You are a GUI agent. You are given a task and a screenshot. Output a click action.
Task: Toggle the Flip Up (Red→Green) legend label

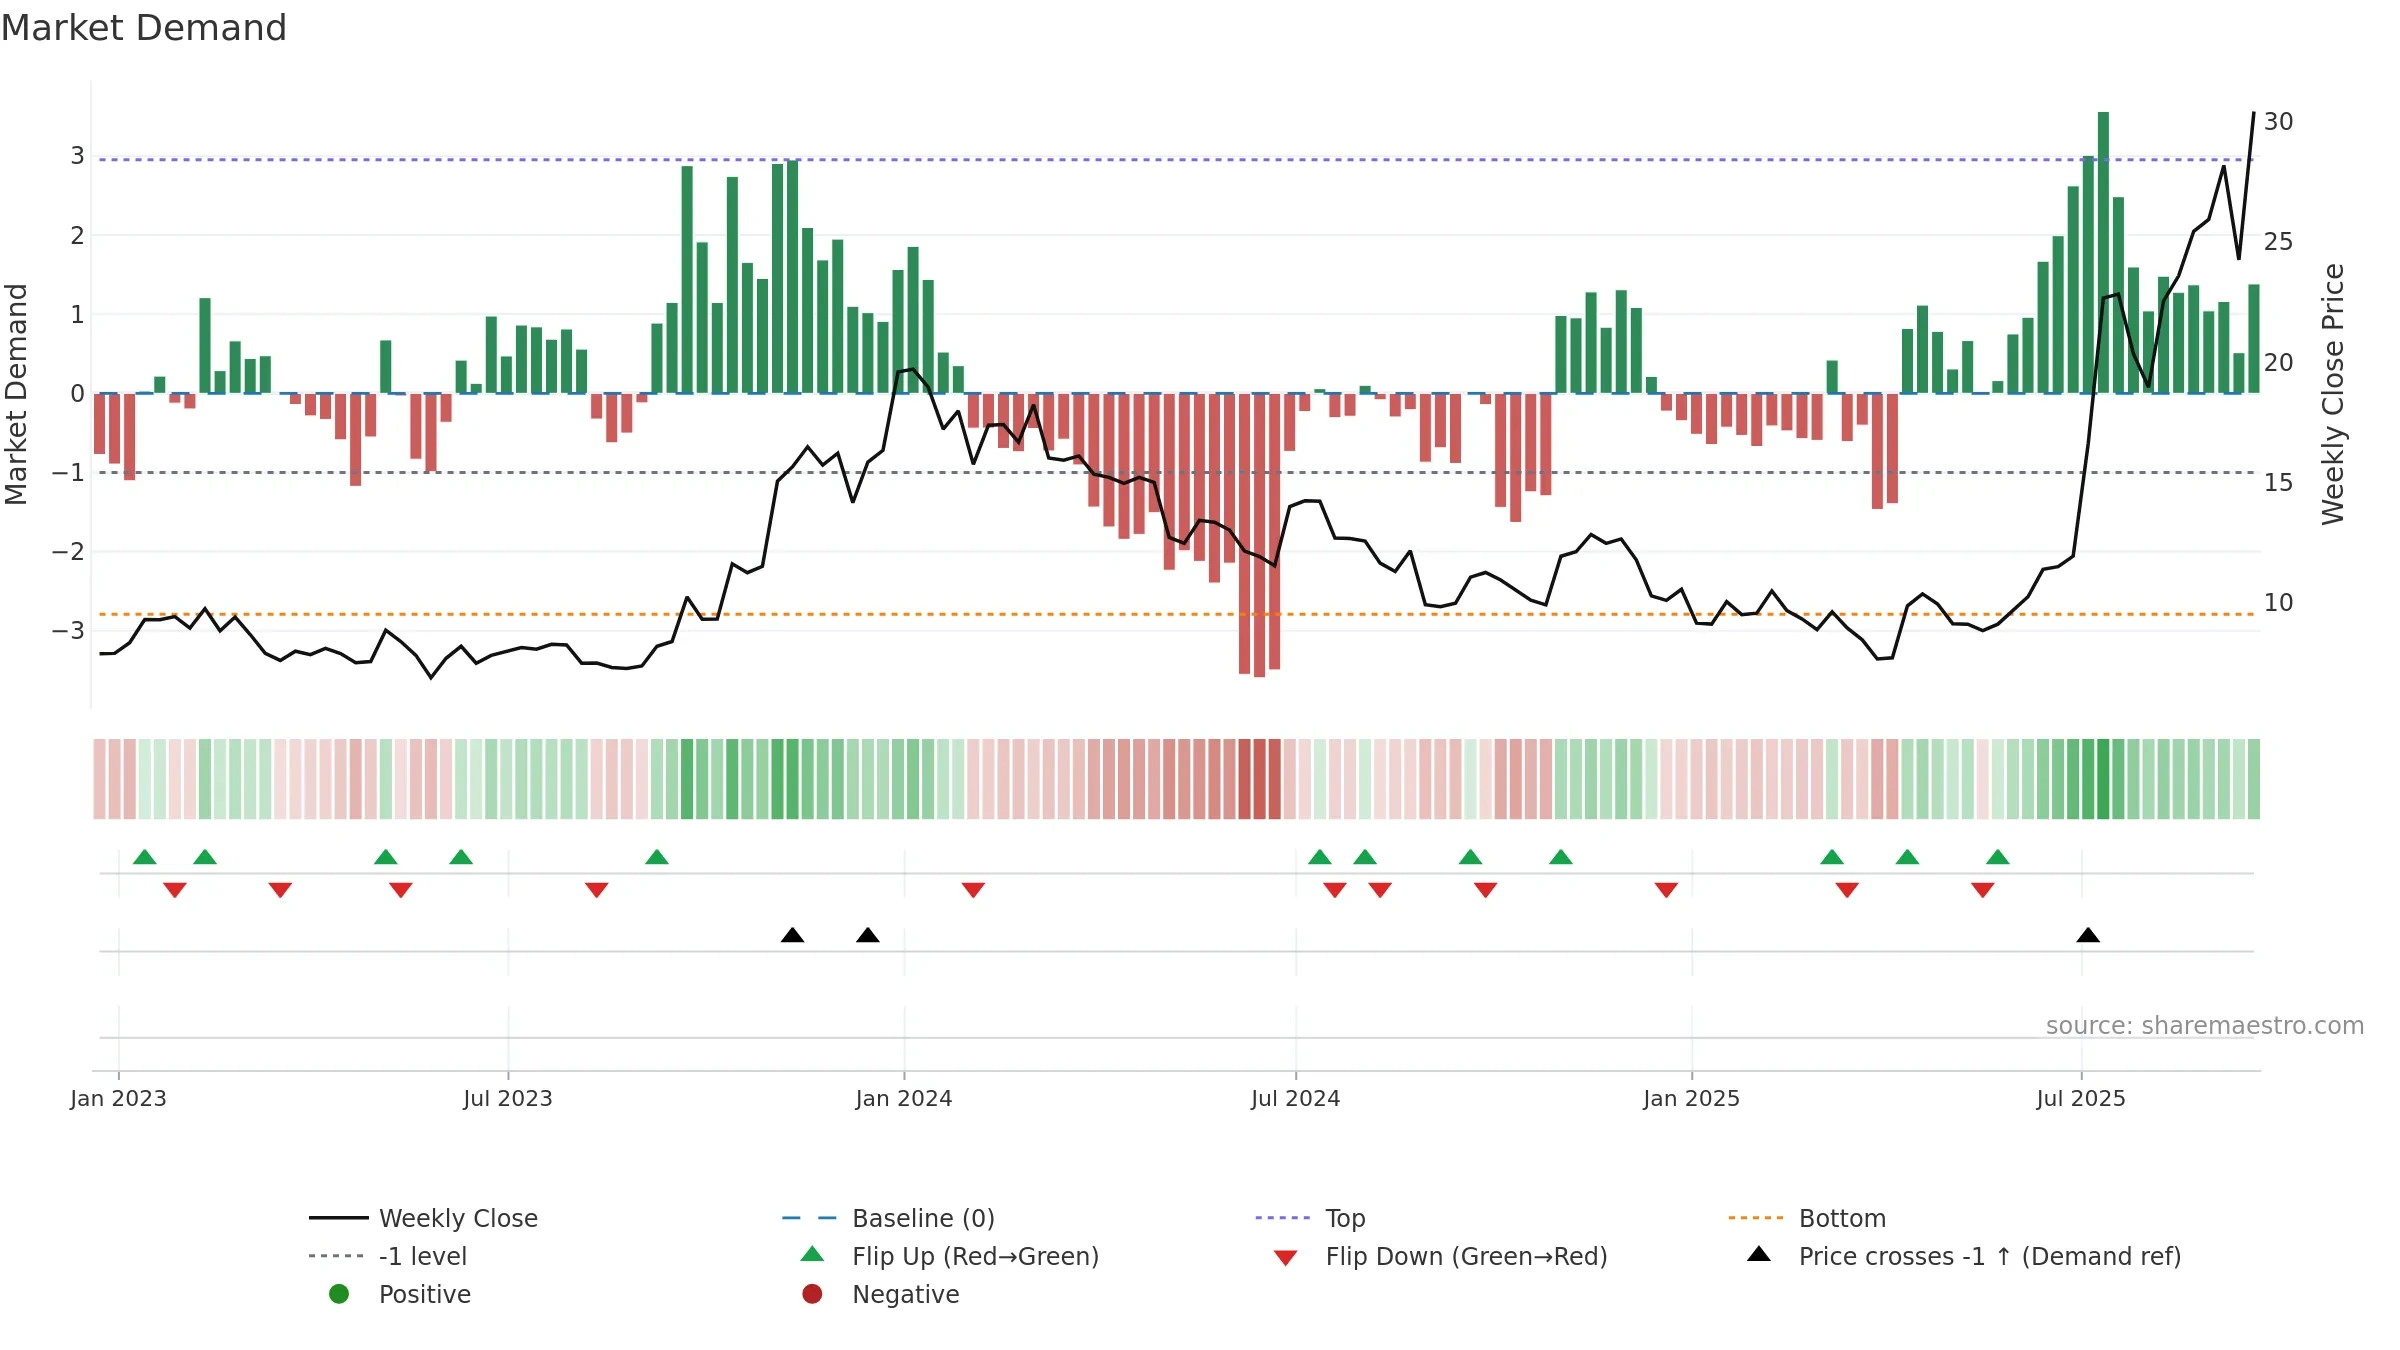[975, 1256]
